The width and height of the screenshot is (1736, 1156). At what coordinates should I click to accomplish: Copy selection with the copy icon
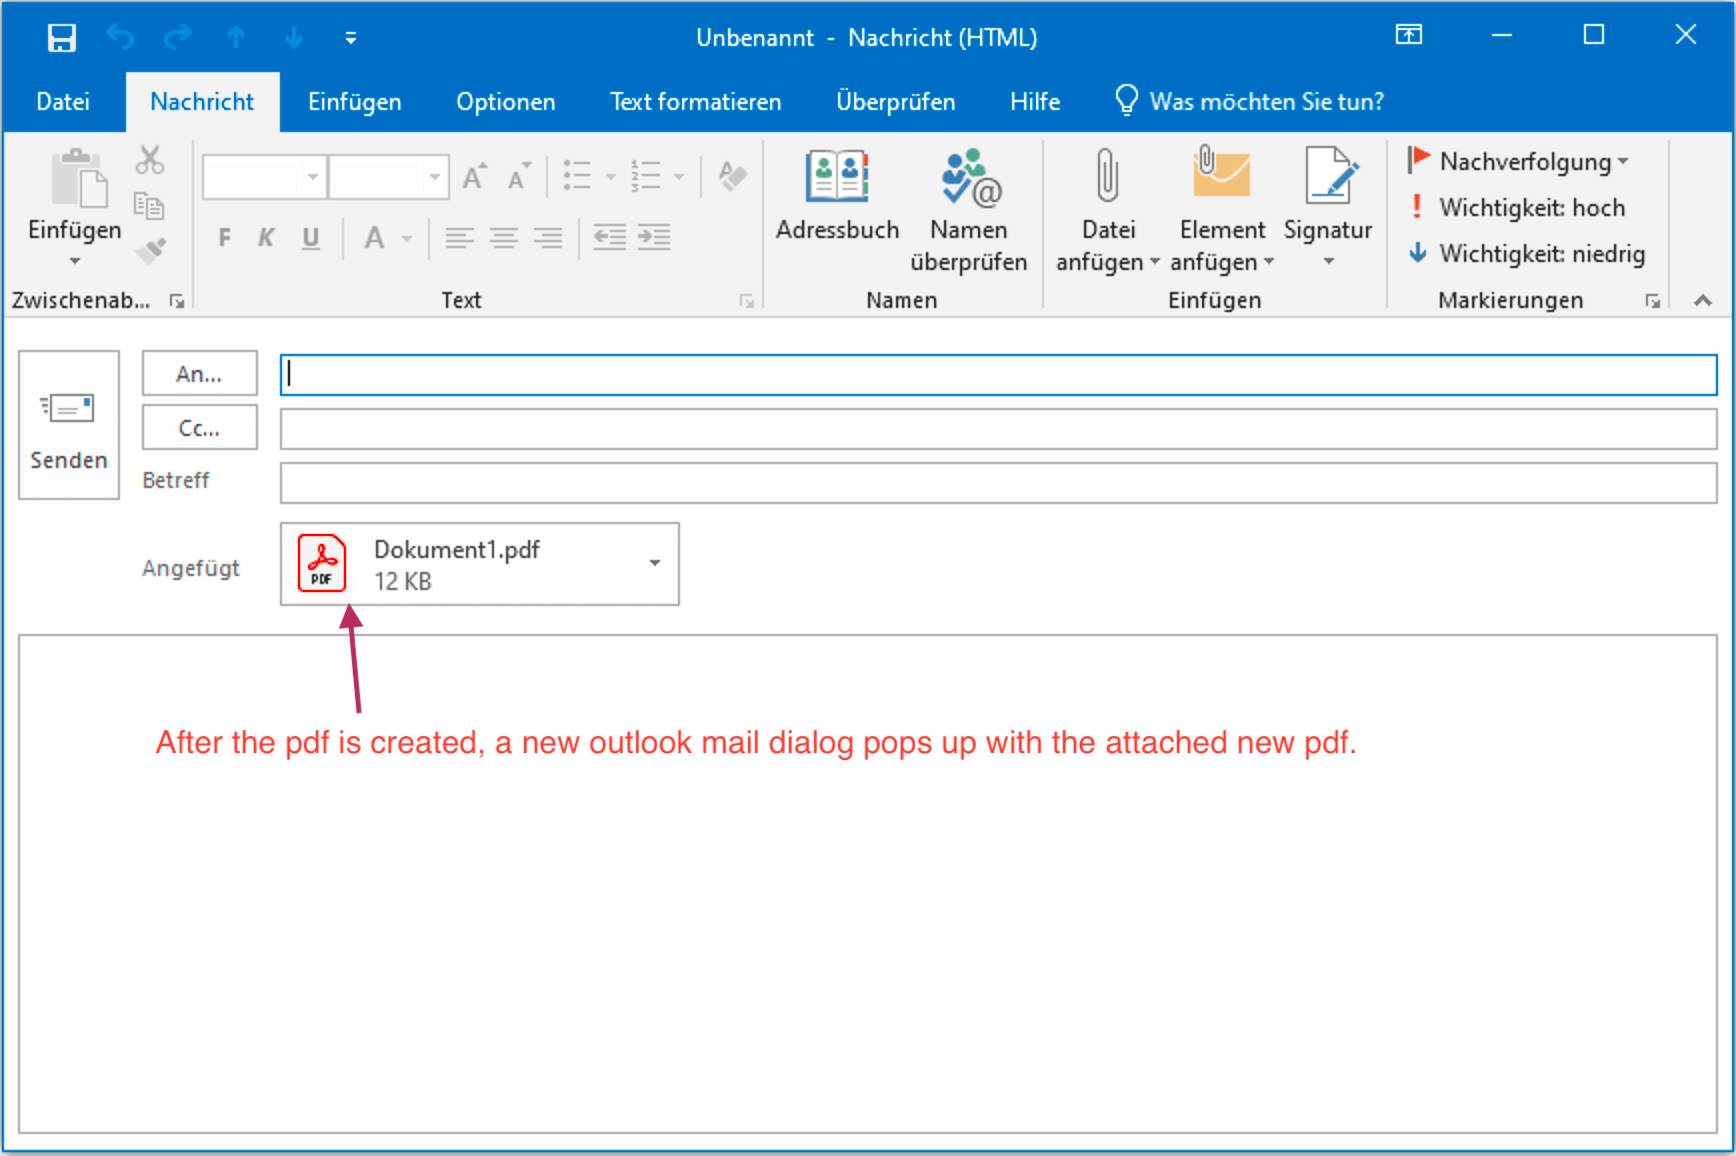pyautogui.click(x=150, y=206)
